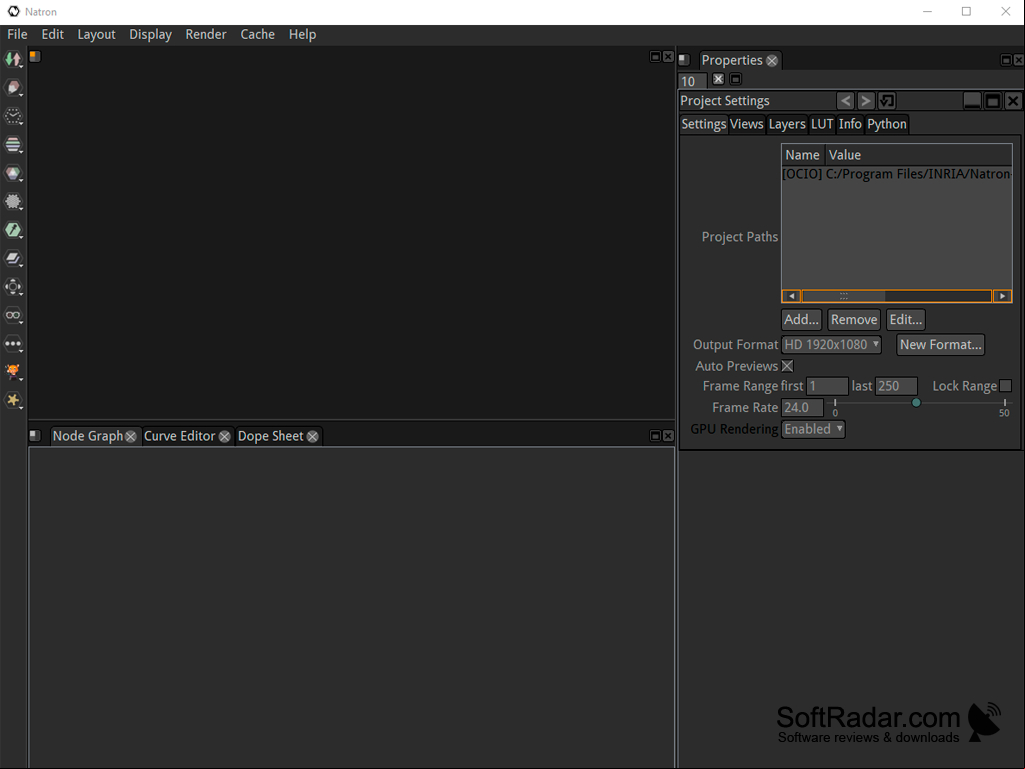Viewport: 1025px width, 769px height.
Task: Click the Frame Rate 24.0 field
Action: [x=802, y=407]
